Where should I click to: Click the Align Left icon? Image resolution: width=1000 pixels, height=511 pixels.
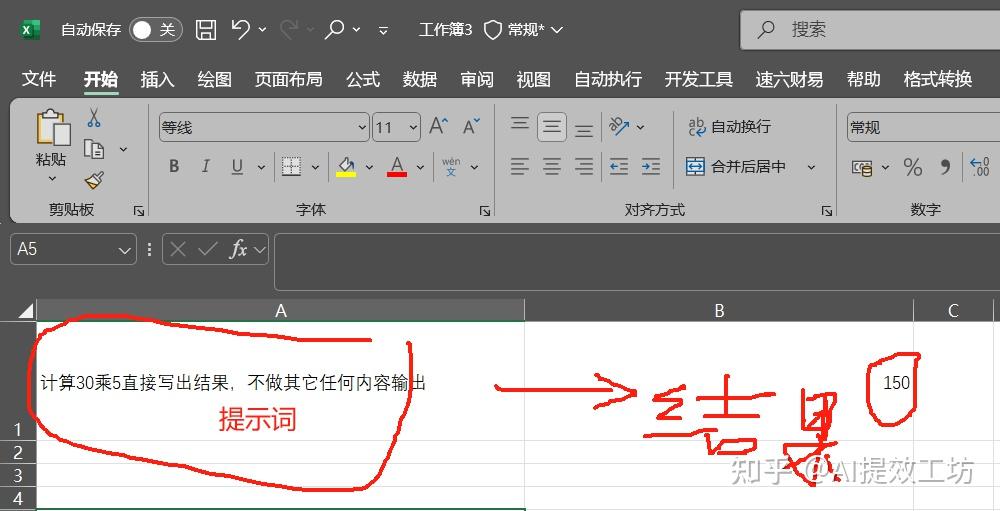pyautogui.click(x=520, y=167)
